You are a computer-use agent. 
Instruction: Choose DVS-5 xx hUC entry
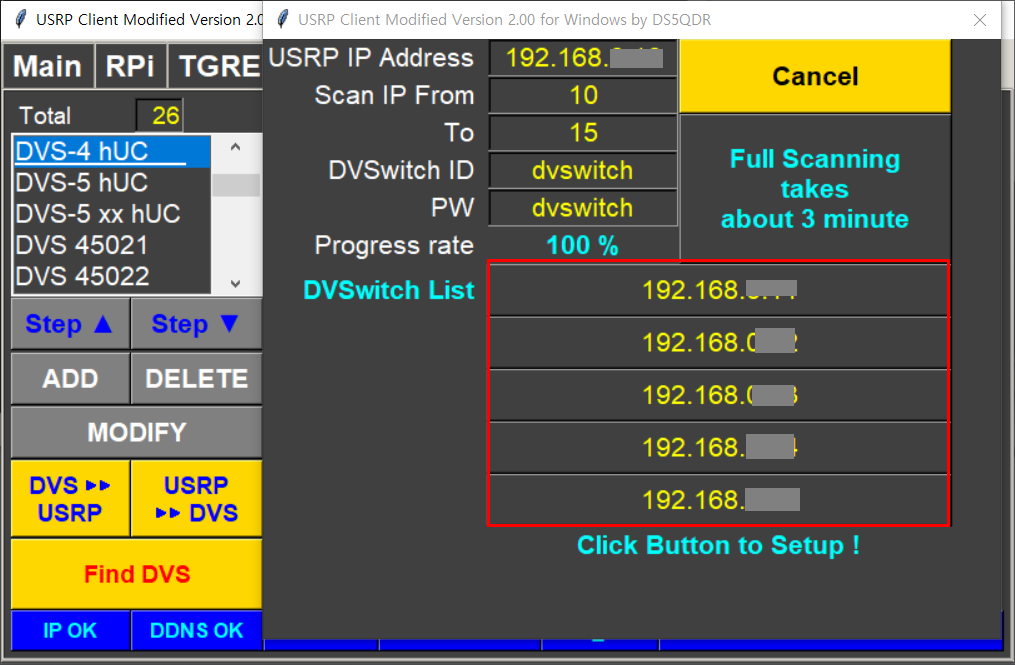coord(112,214)
